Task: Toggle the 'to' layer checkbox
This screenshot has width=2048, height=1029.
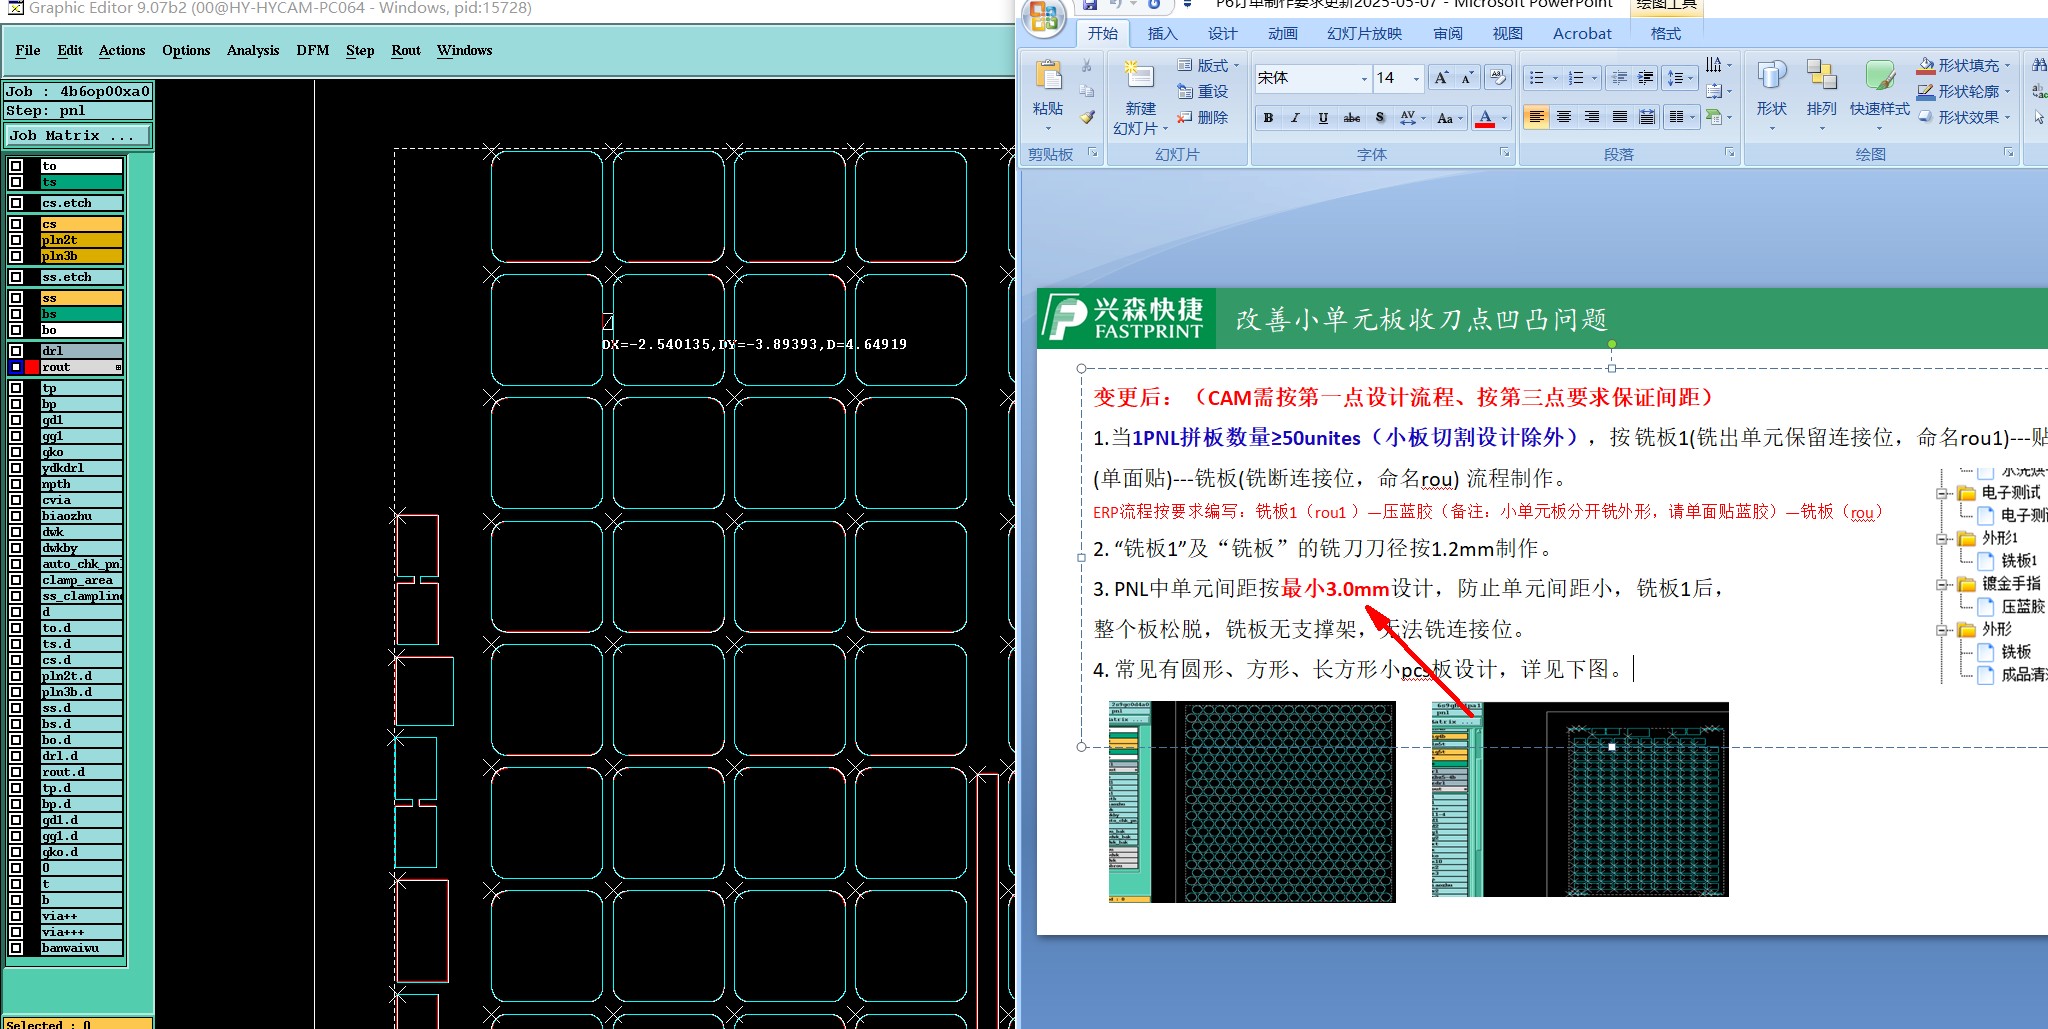Action: (x=16, y=166)
